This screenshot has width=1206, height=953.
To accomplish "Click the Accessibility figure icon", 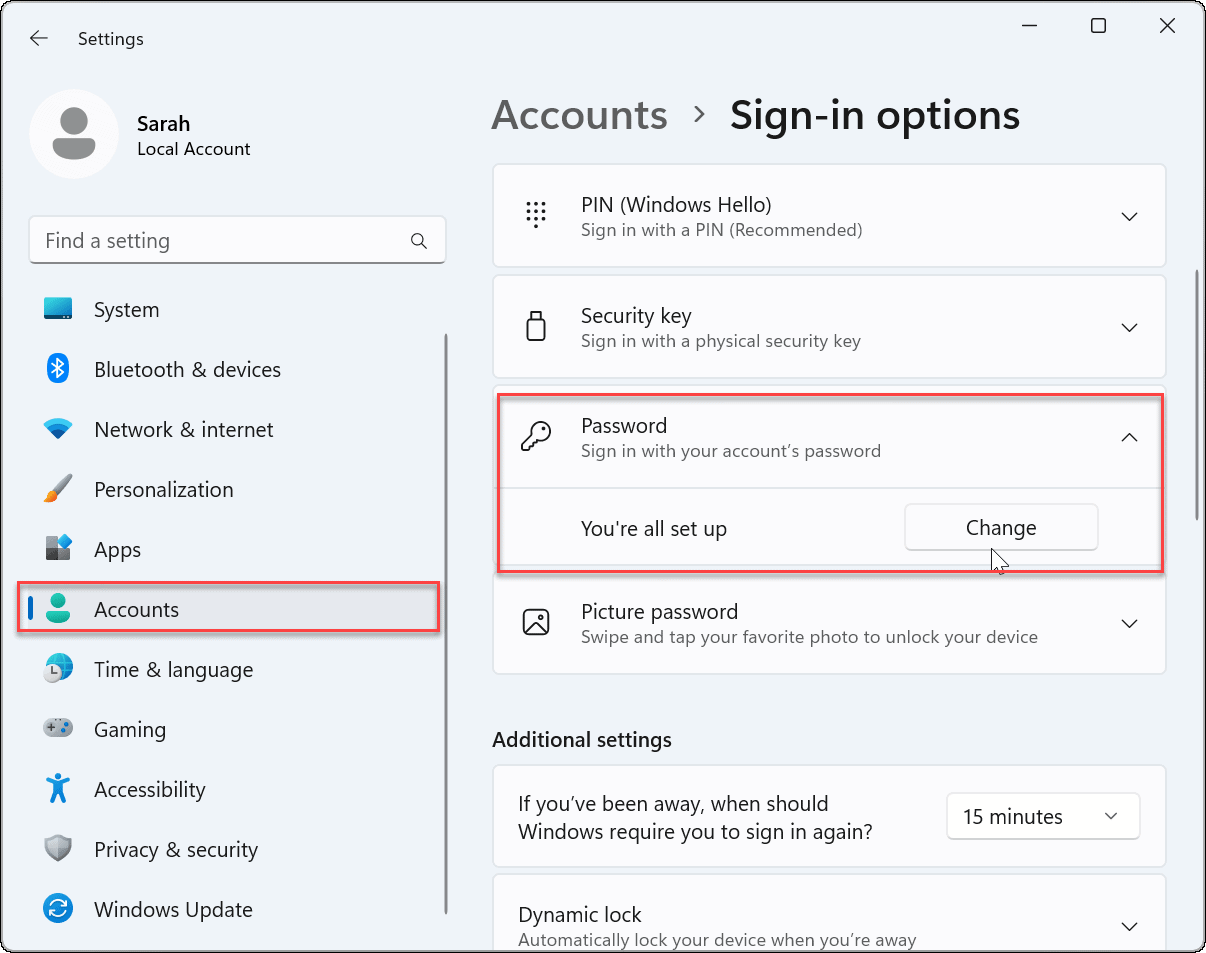I will coord(58,789).
